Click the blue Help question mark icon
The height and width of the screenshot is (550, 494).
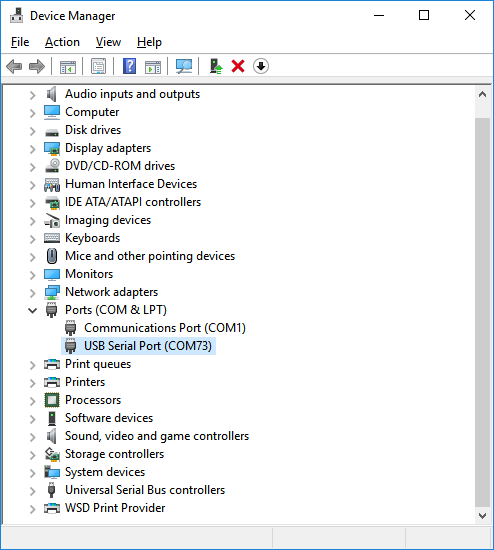point(129,66)
